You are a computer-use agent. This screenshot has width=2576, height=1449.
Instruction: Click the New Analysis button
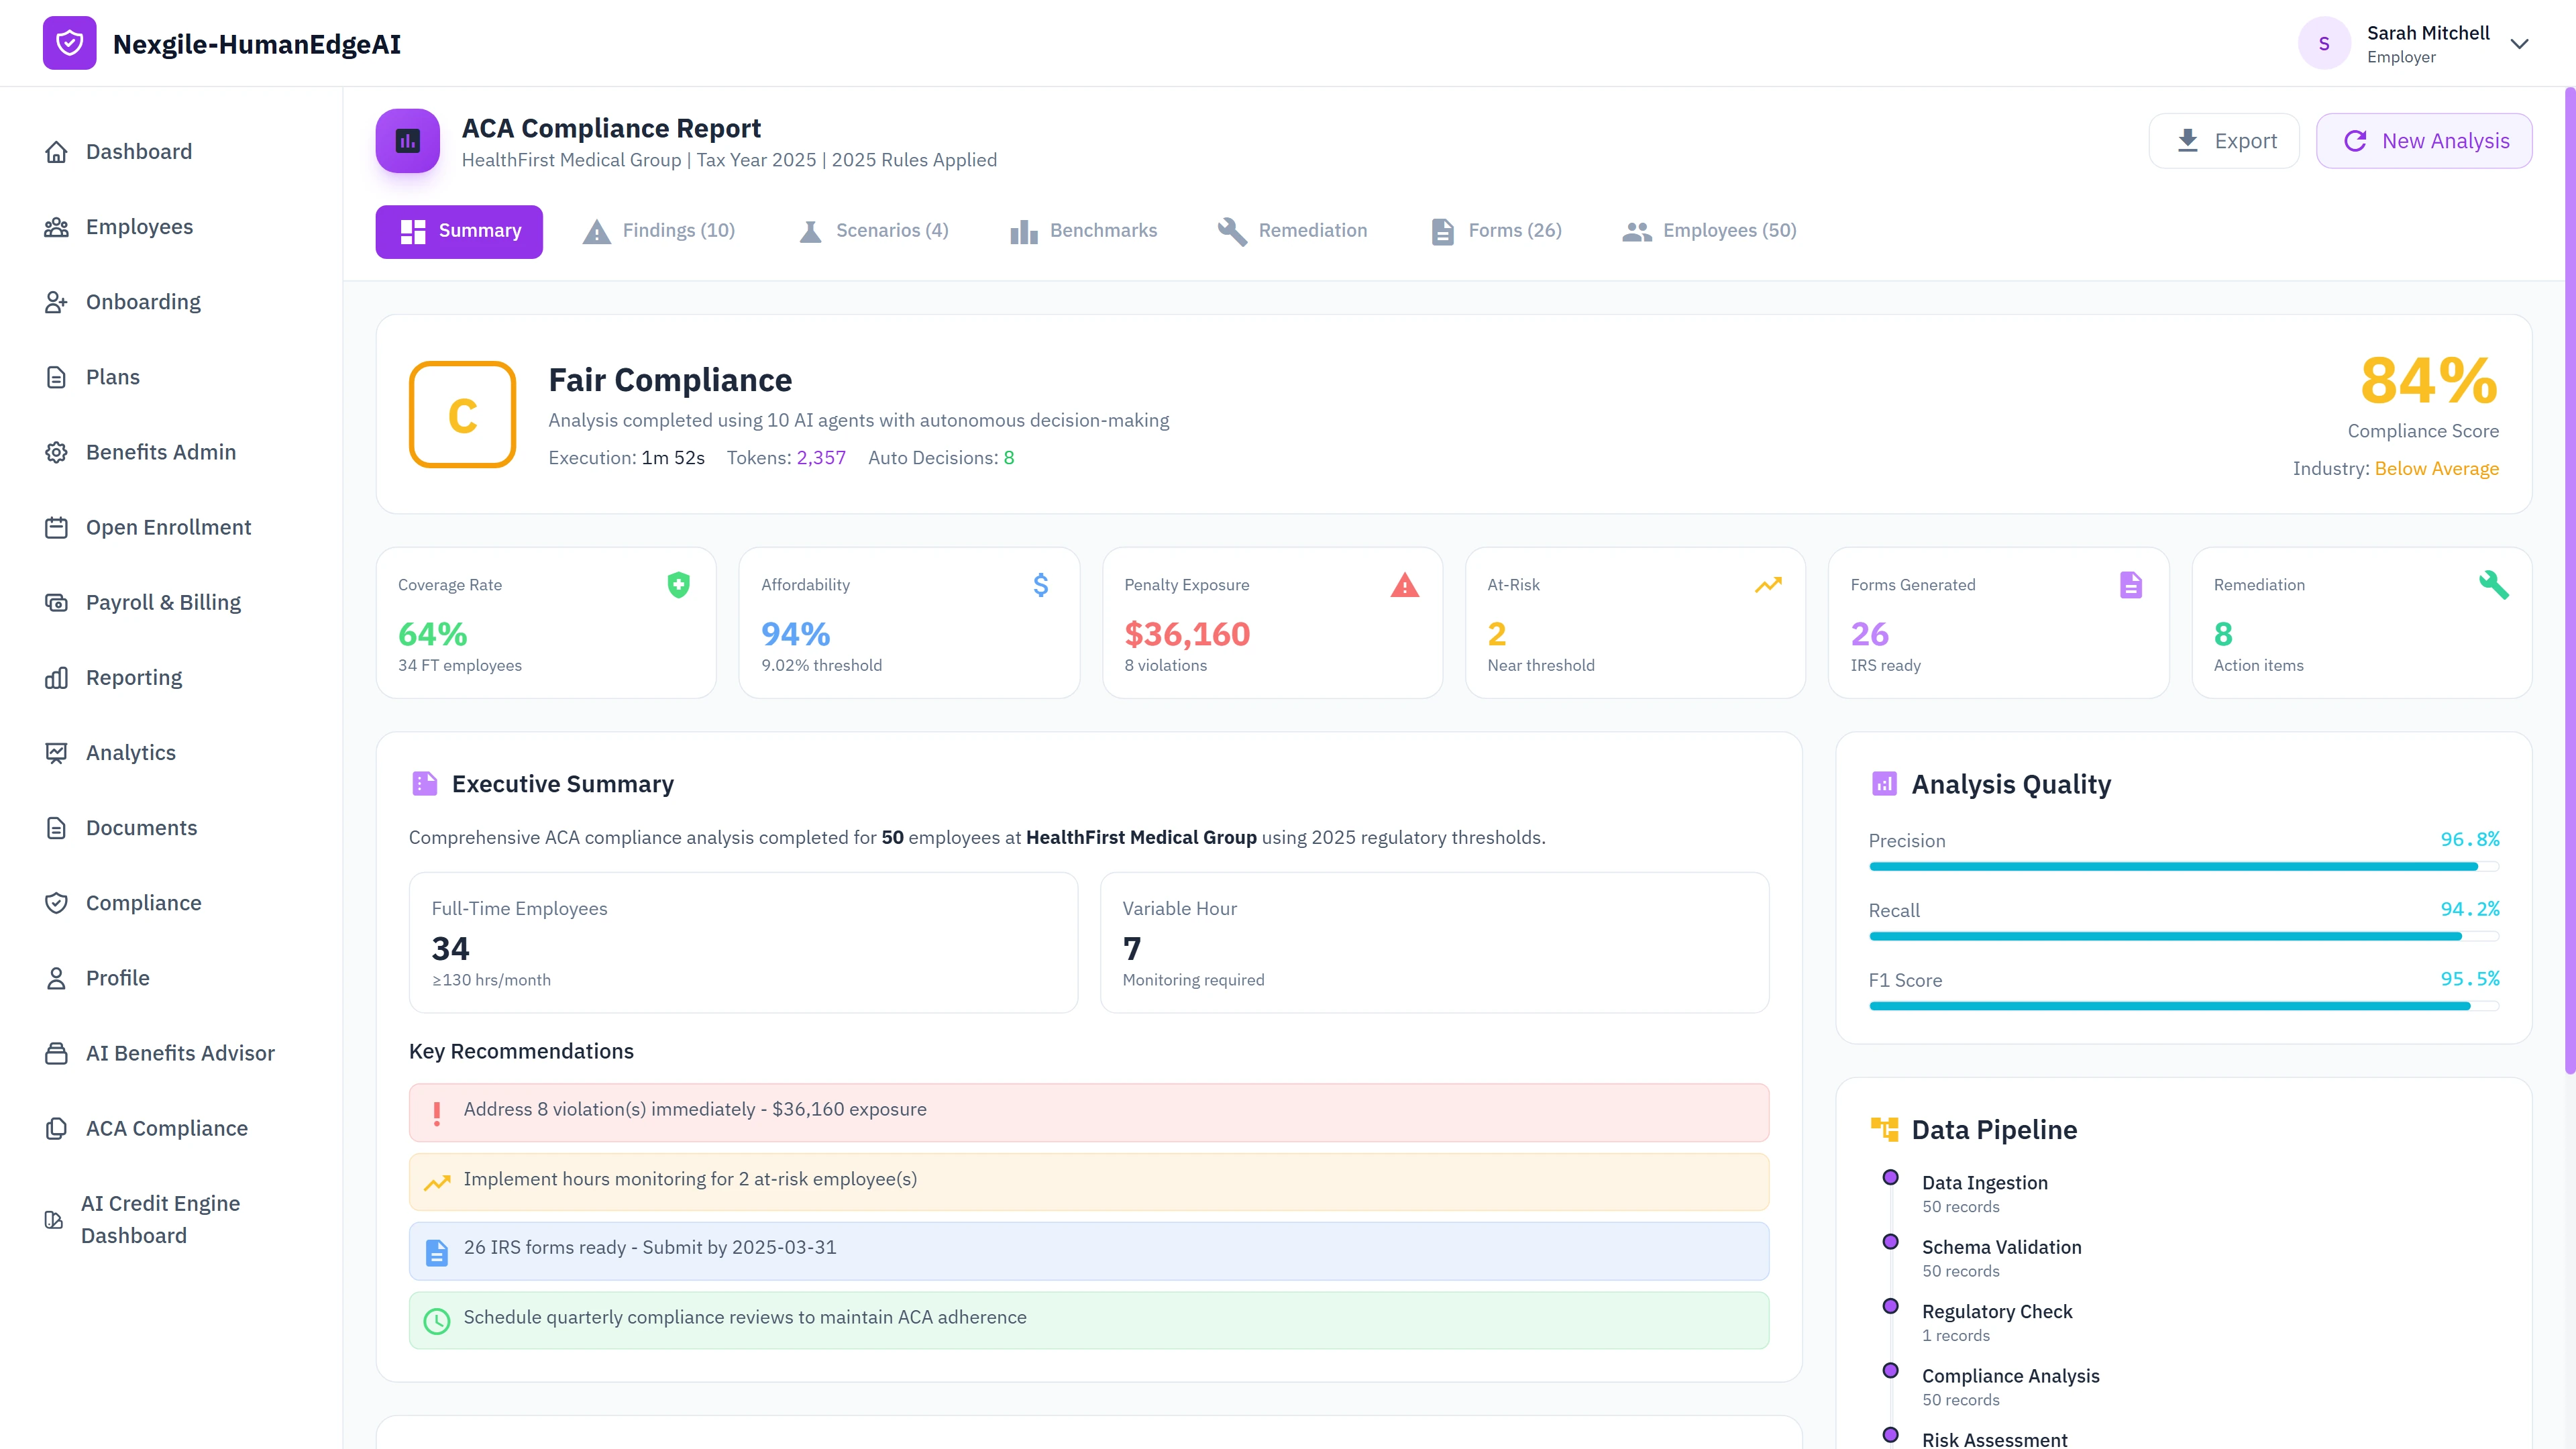[2424, 140]
